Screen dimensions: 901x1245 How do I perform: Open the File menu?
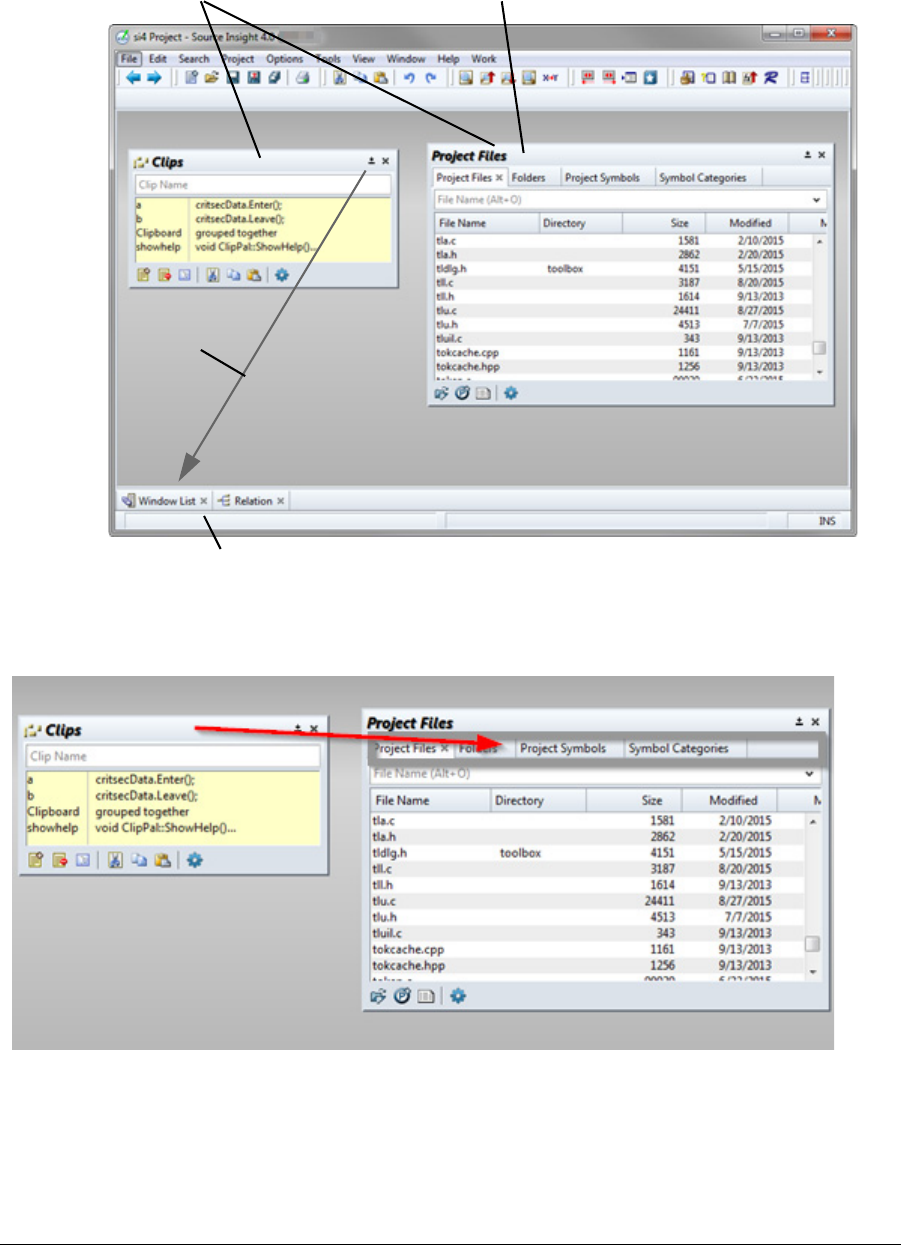pos(129,59)
